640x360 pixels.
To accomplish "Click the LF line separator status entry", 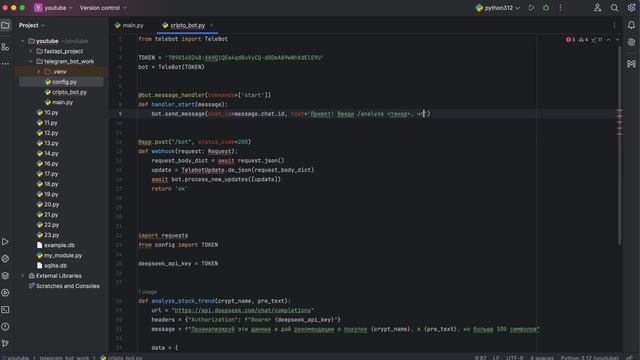I will coord(496,358).
